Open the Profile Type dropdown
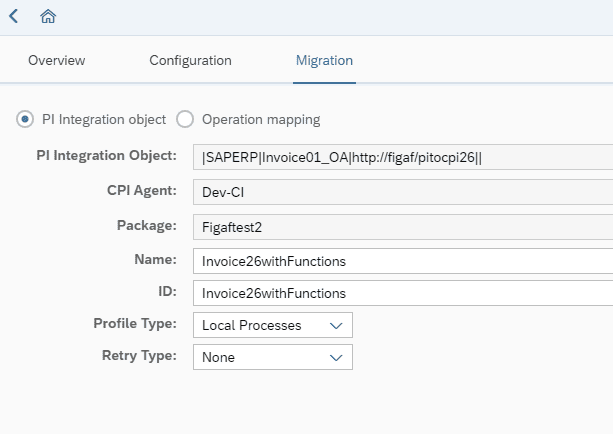This screenshot has width=613, height=434. pos(273,325)
